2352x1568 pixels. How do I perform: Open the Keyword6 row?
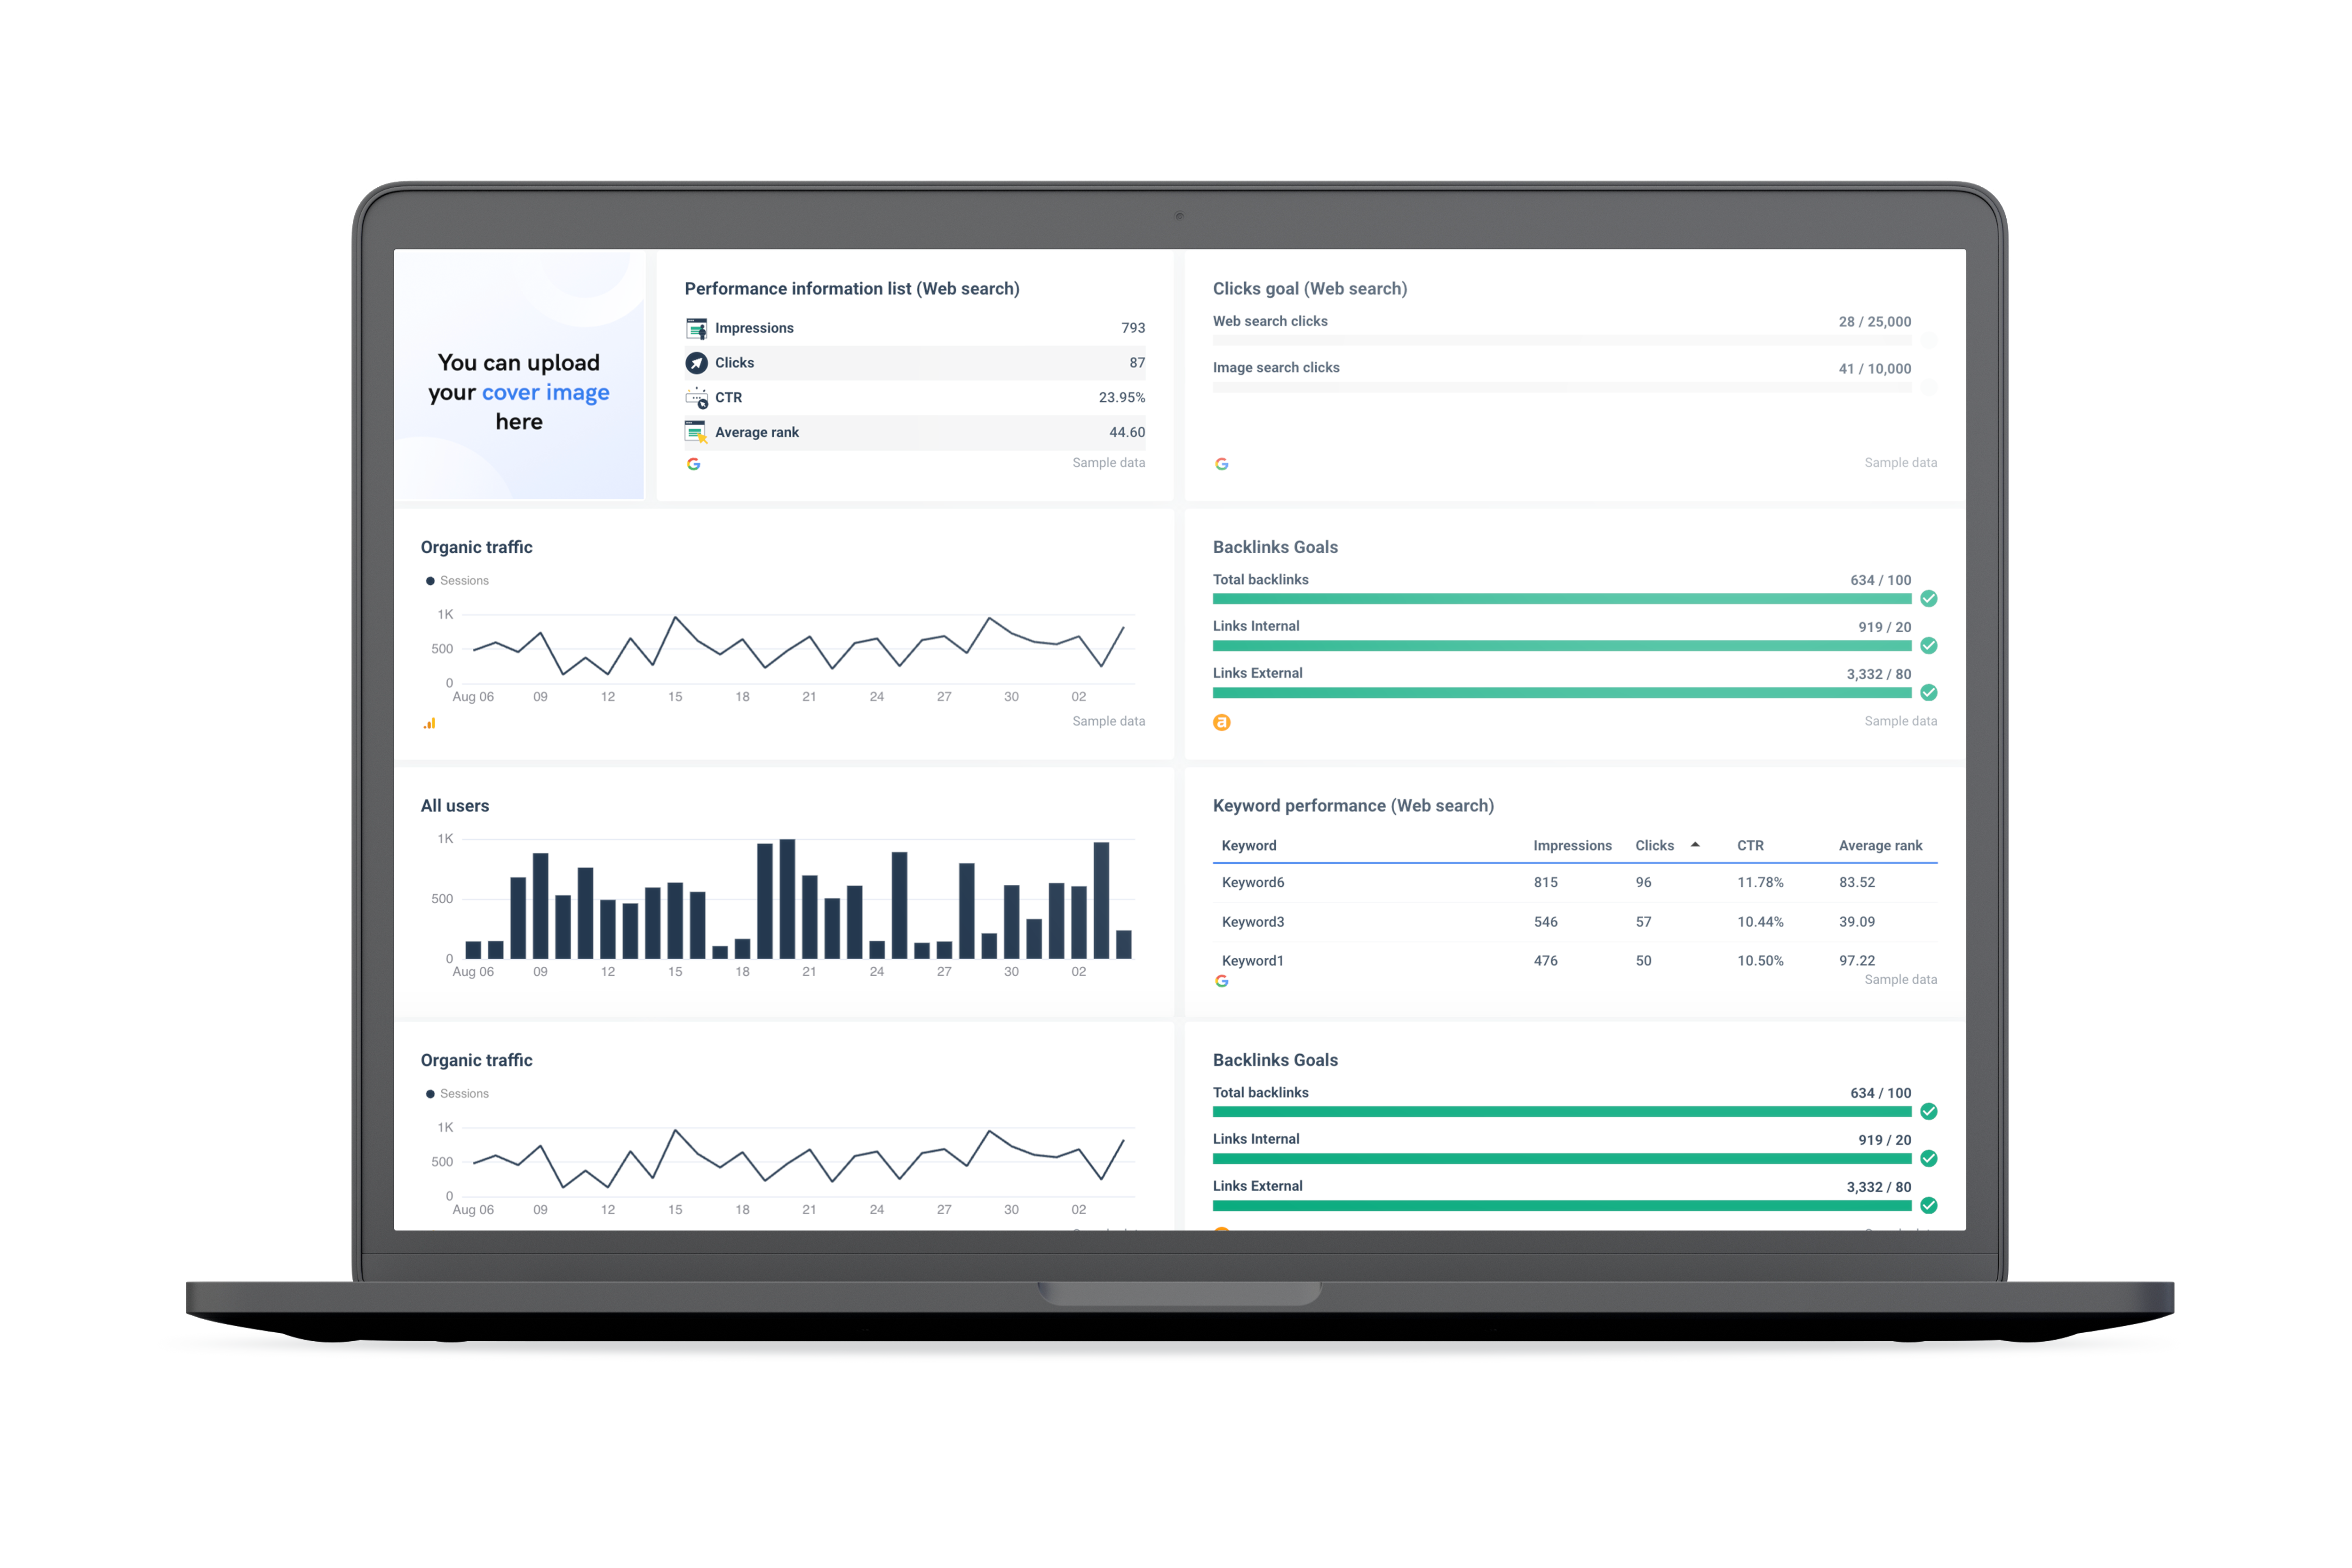click(1252, 882)
